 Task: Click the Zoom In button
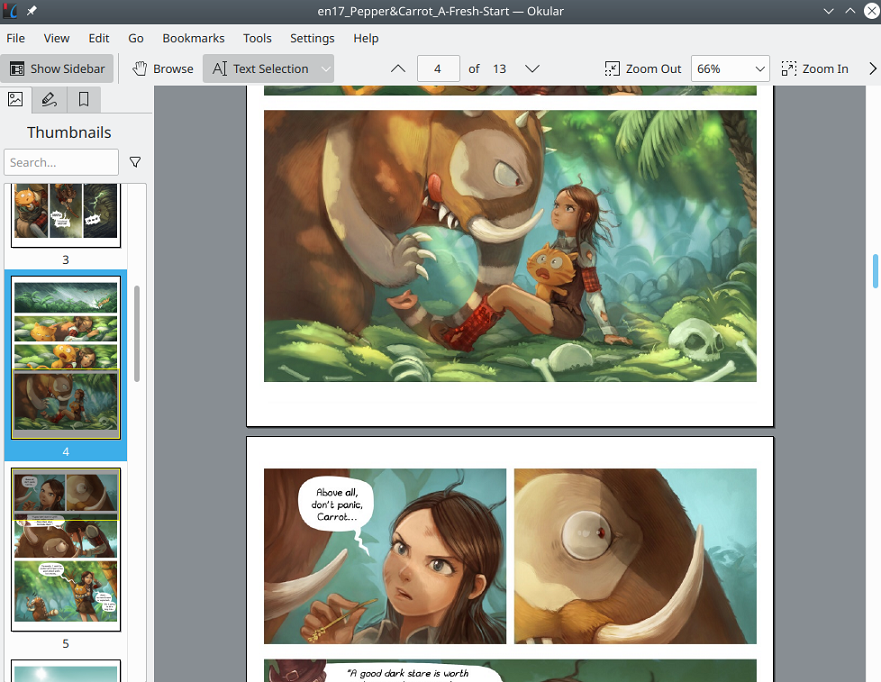click(x=815, y=69)
